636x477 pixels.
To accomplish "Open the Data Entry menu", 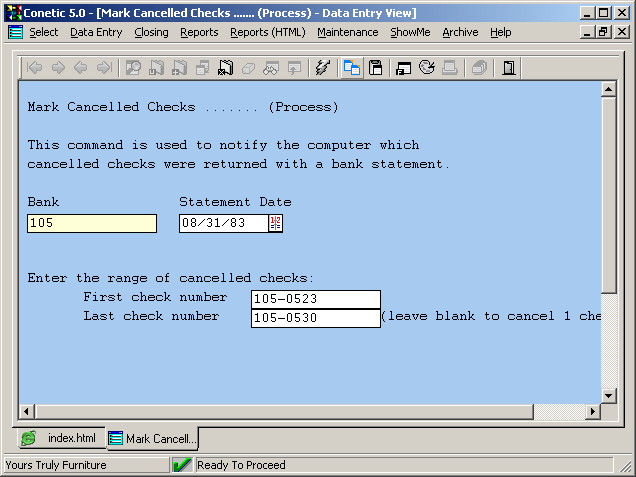I will pos(96,32).
